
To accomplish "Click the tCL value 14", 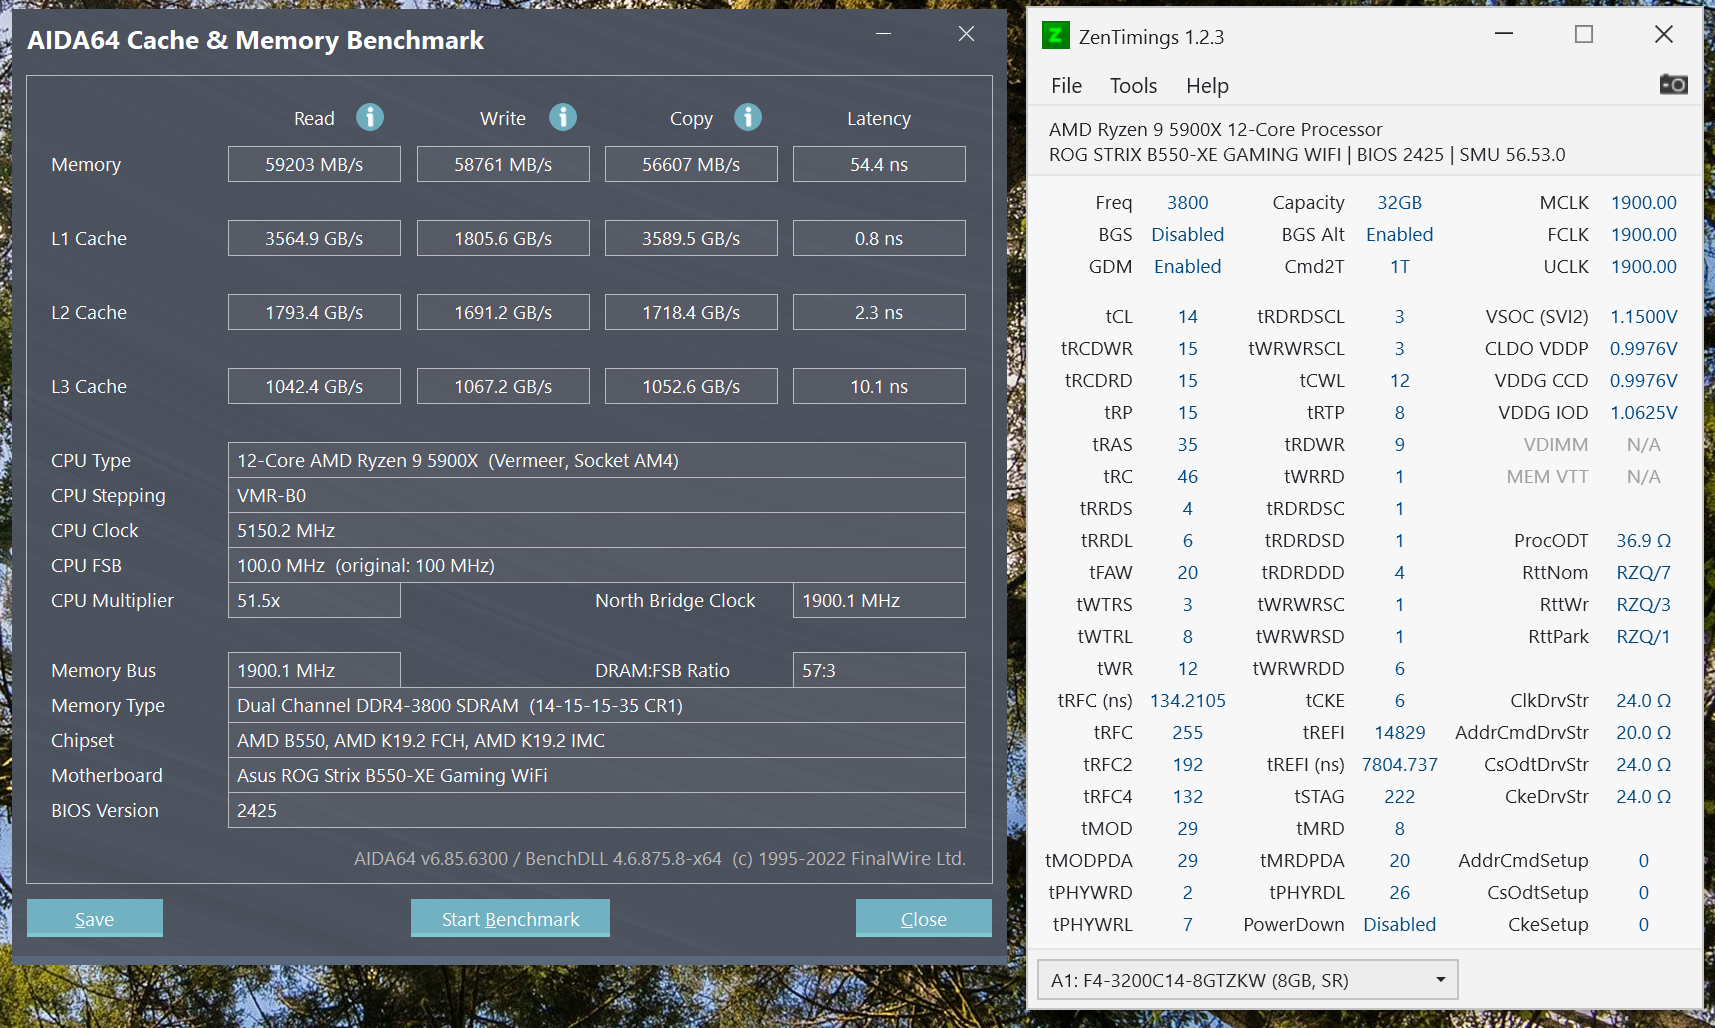I will point(1187,316).
